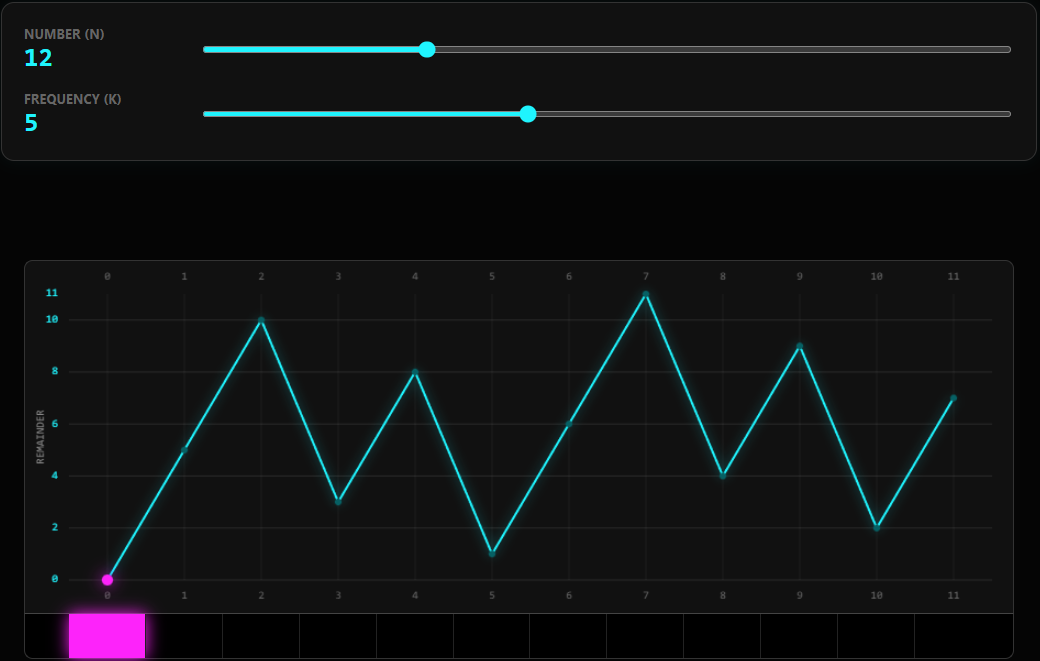Click the Frequency value readout showing 5
1040x661 pixels.
[x=31, y=123]
